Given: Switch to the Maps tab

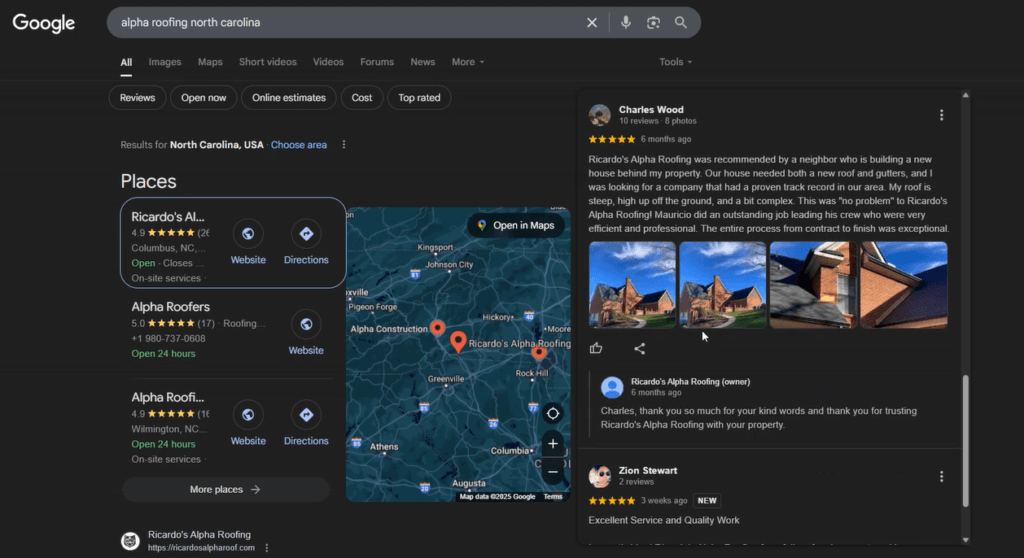Looking at the screenshot, I should click(x=210, y=62).
